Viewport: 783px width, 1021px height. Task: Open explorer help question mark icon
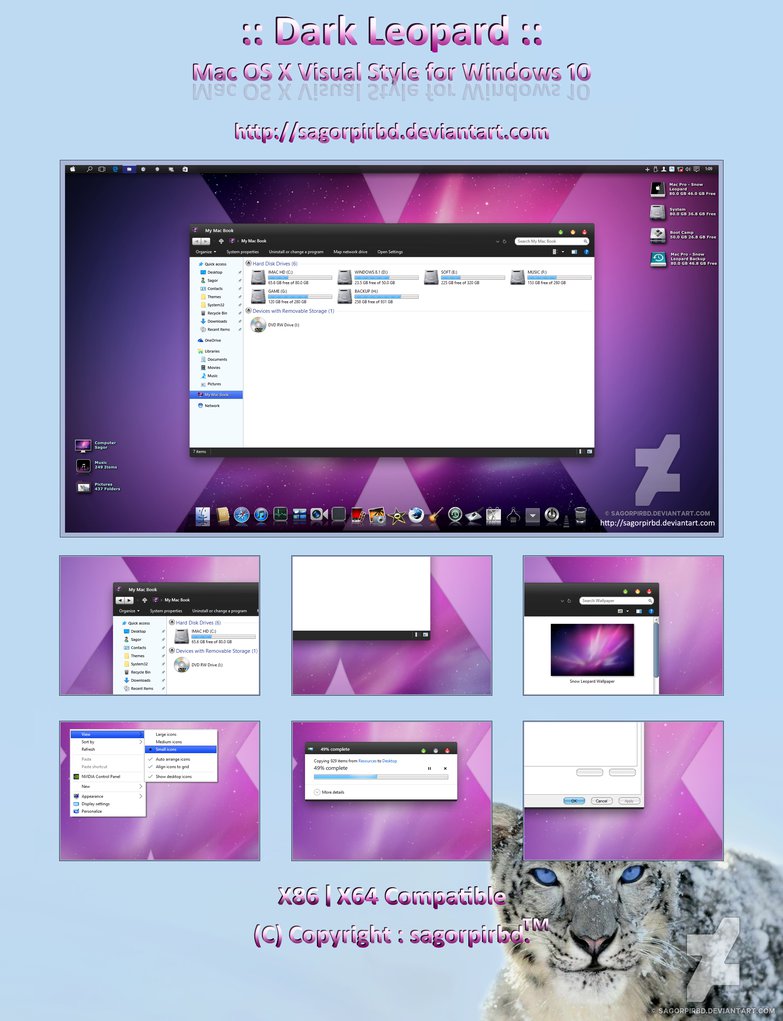pyautogui.click(x=586, y=251)
